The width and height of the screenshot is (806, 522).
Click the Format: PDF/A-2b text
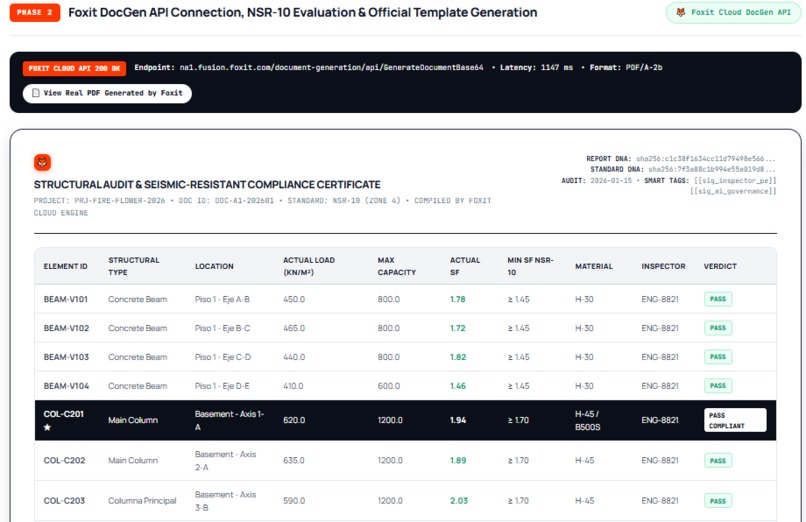tap(626, 67)
